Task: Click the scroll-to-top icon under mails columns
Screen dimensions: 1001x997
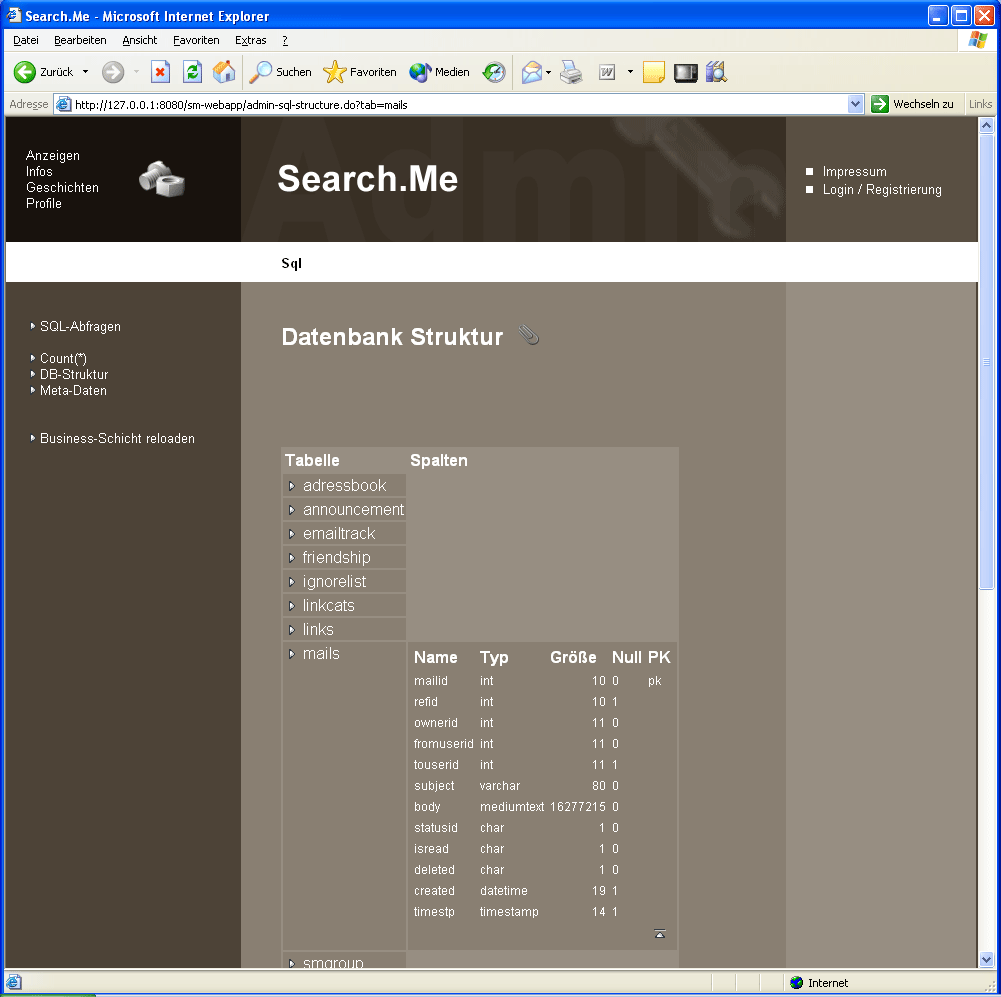Action: [659, 934]
